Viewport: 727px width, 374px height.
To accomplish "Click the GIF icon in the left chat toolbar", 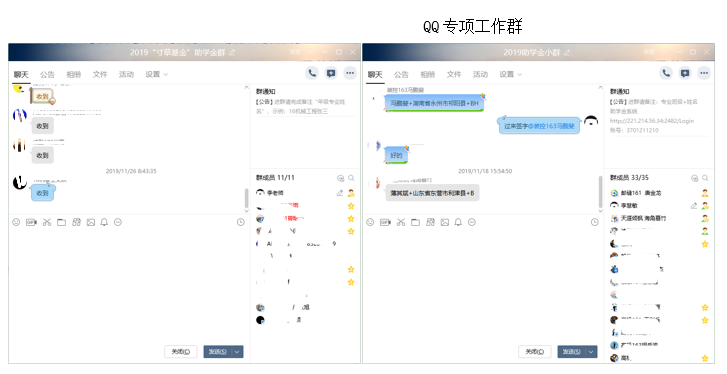I will pyautogui.click(x=31, y=222).
